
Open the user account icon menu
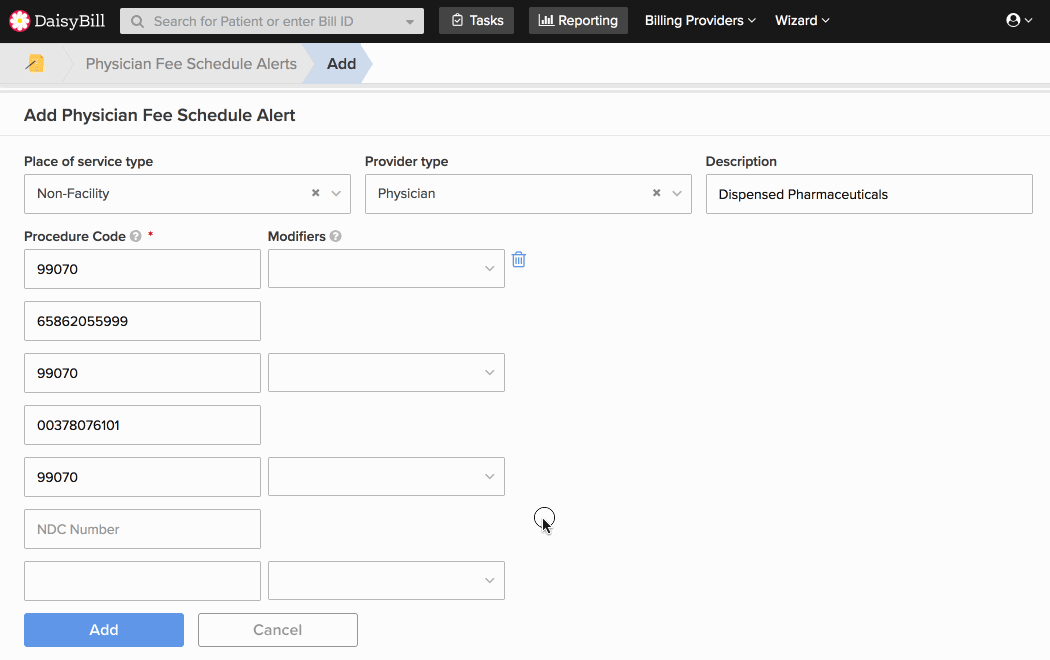(x=1019, y=20)
